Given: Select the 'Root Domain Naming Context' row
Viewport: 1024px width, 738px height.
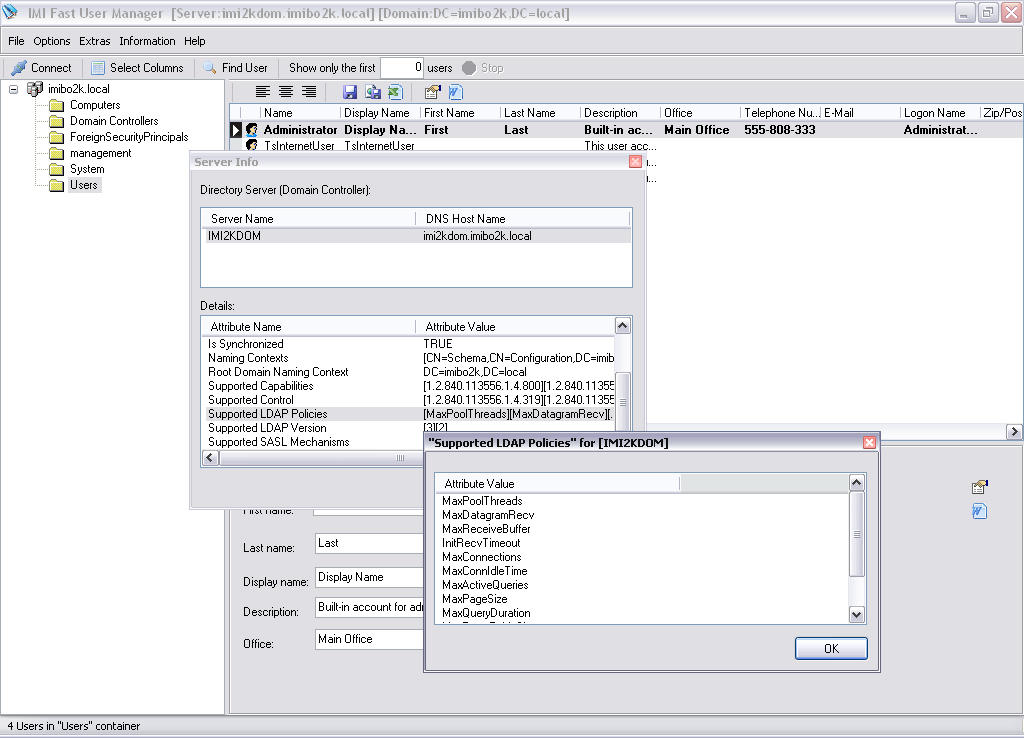Looking at the screenshot, I should tap(409, 372).
